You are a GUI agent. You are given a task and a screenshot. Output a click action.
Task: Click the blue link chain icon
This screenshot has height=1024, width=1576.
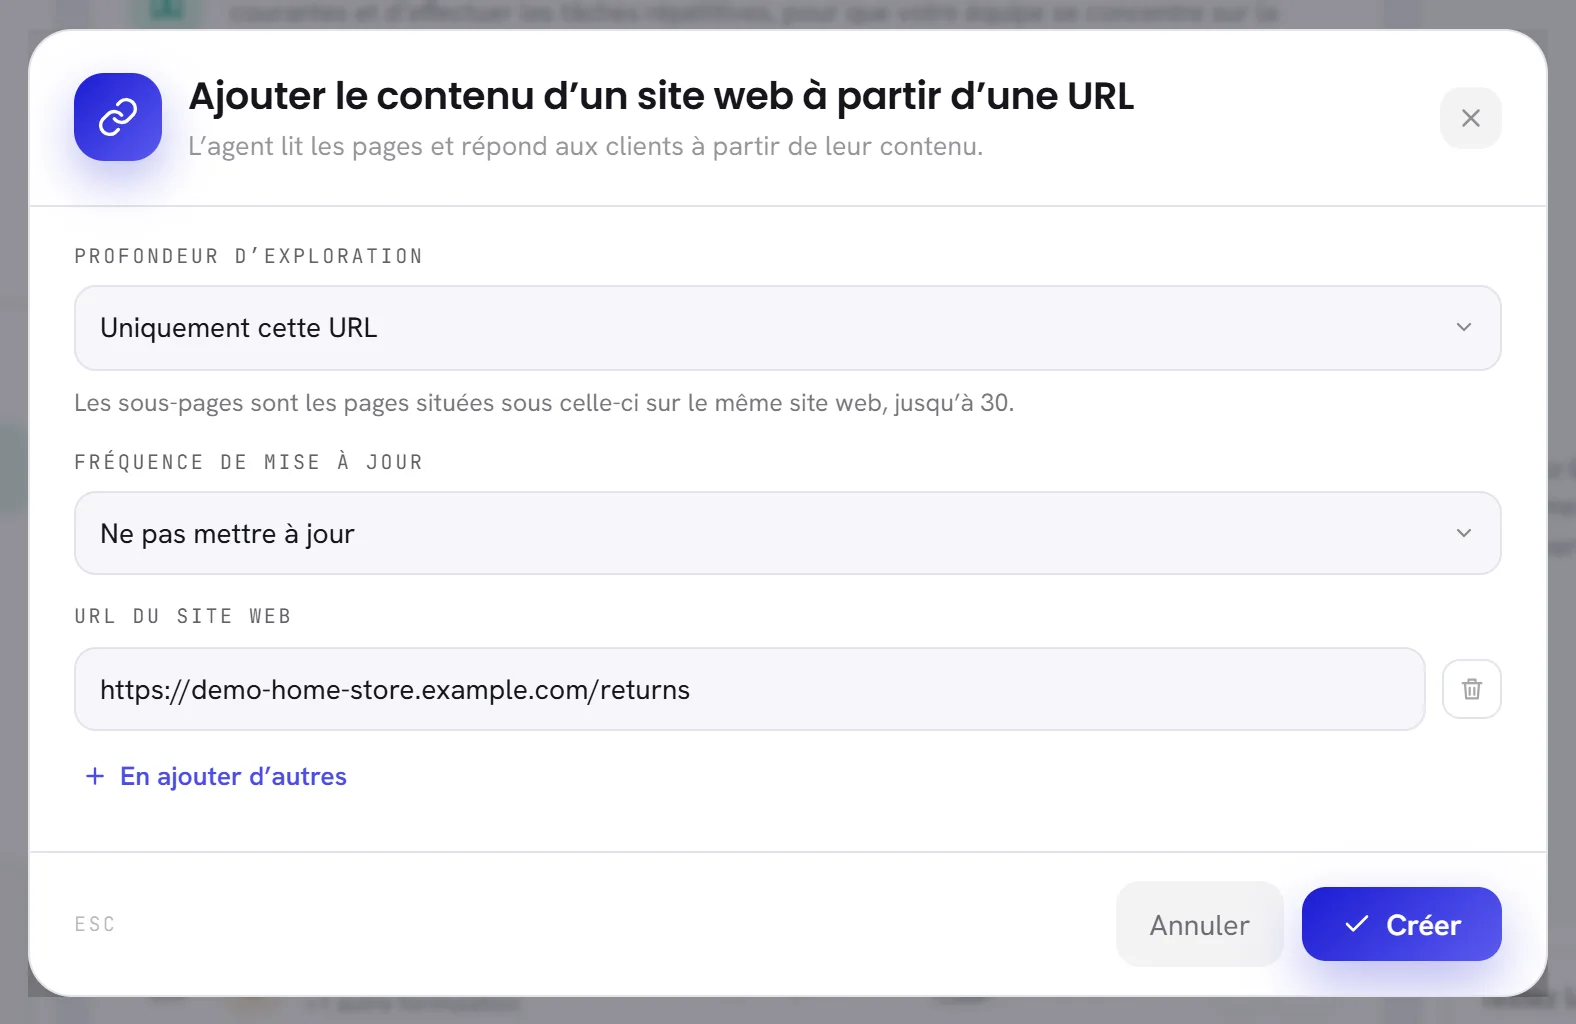coord(118,117)
